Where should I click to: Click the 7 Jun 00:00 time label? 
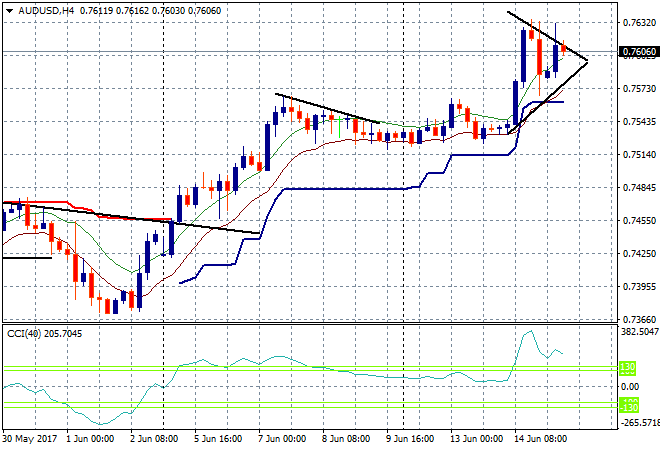point(282,439)
